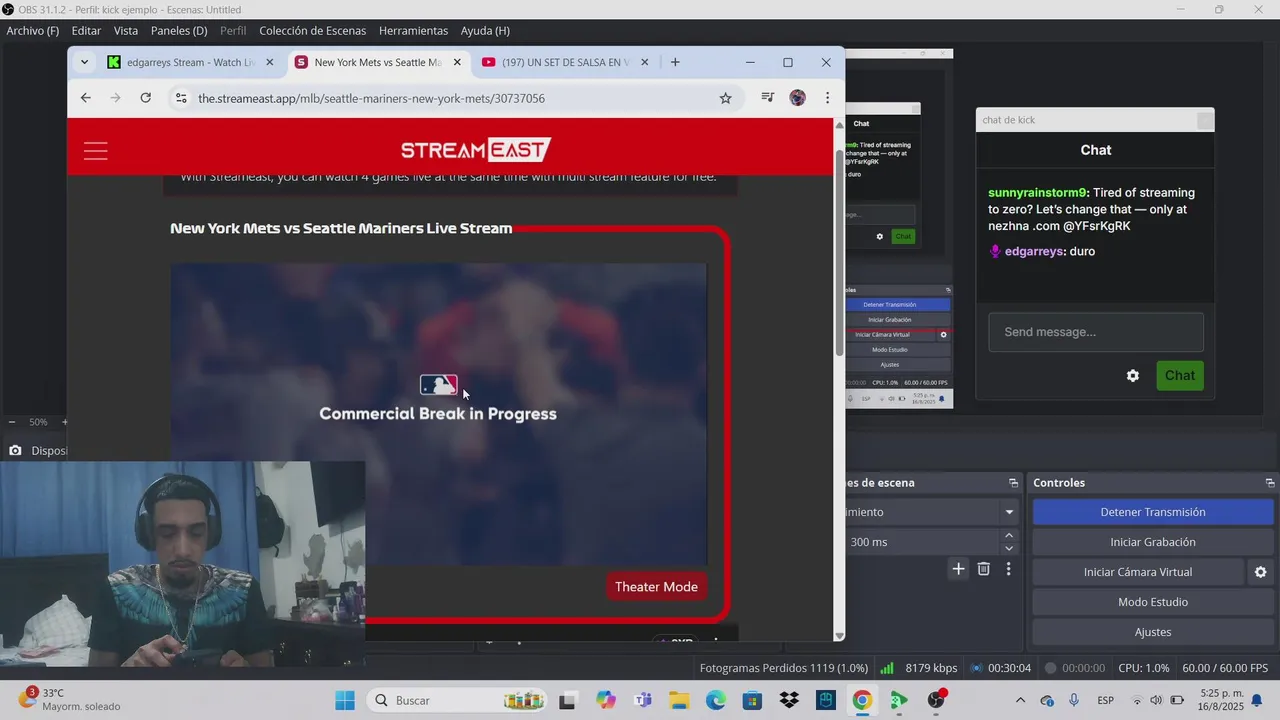The height and width of the screenshot is (720, 1280).
Task: Open new tab in Chrome
Action: click(675, 62)
